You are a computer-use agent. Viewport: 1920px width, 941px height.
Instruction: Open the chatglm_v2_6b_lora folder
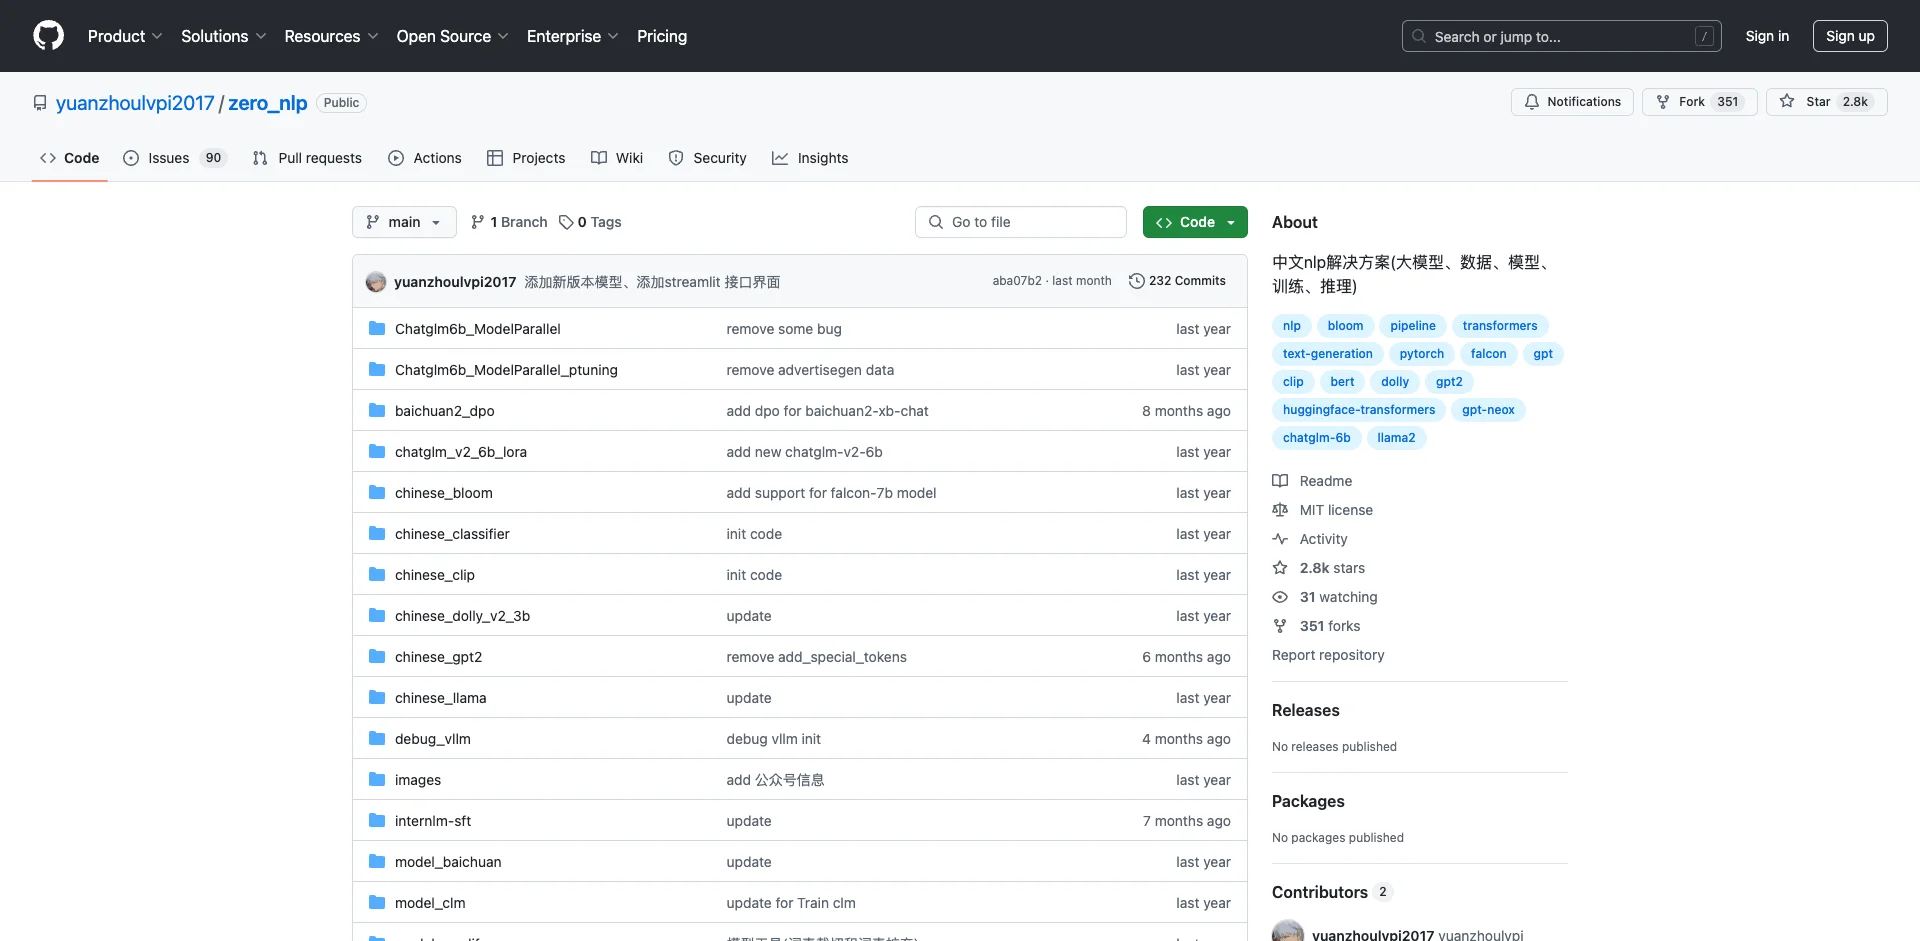pos(461,452)
